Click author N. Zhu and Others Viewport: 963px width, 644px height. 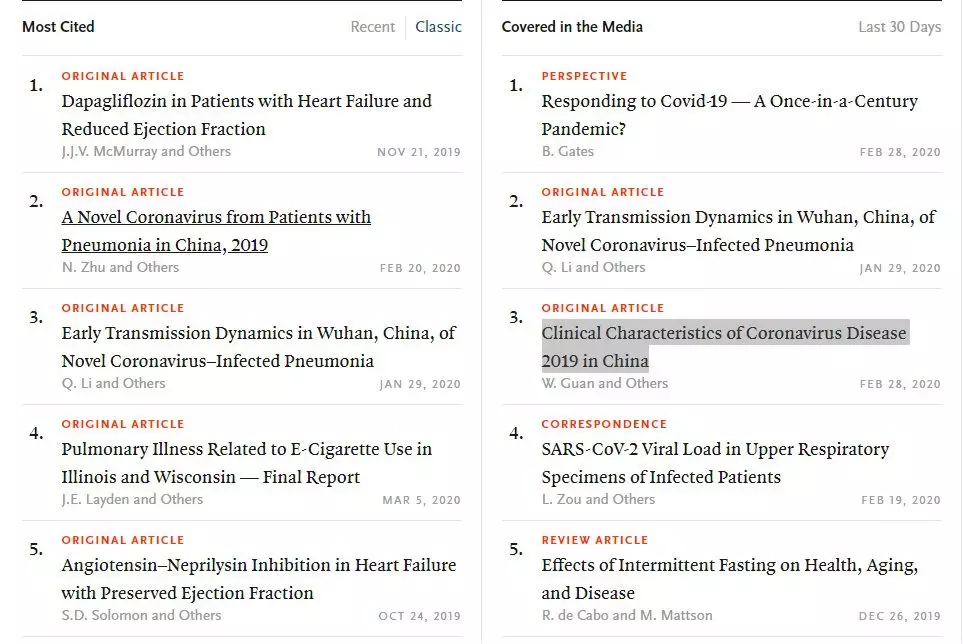click(x=120, y=268)
